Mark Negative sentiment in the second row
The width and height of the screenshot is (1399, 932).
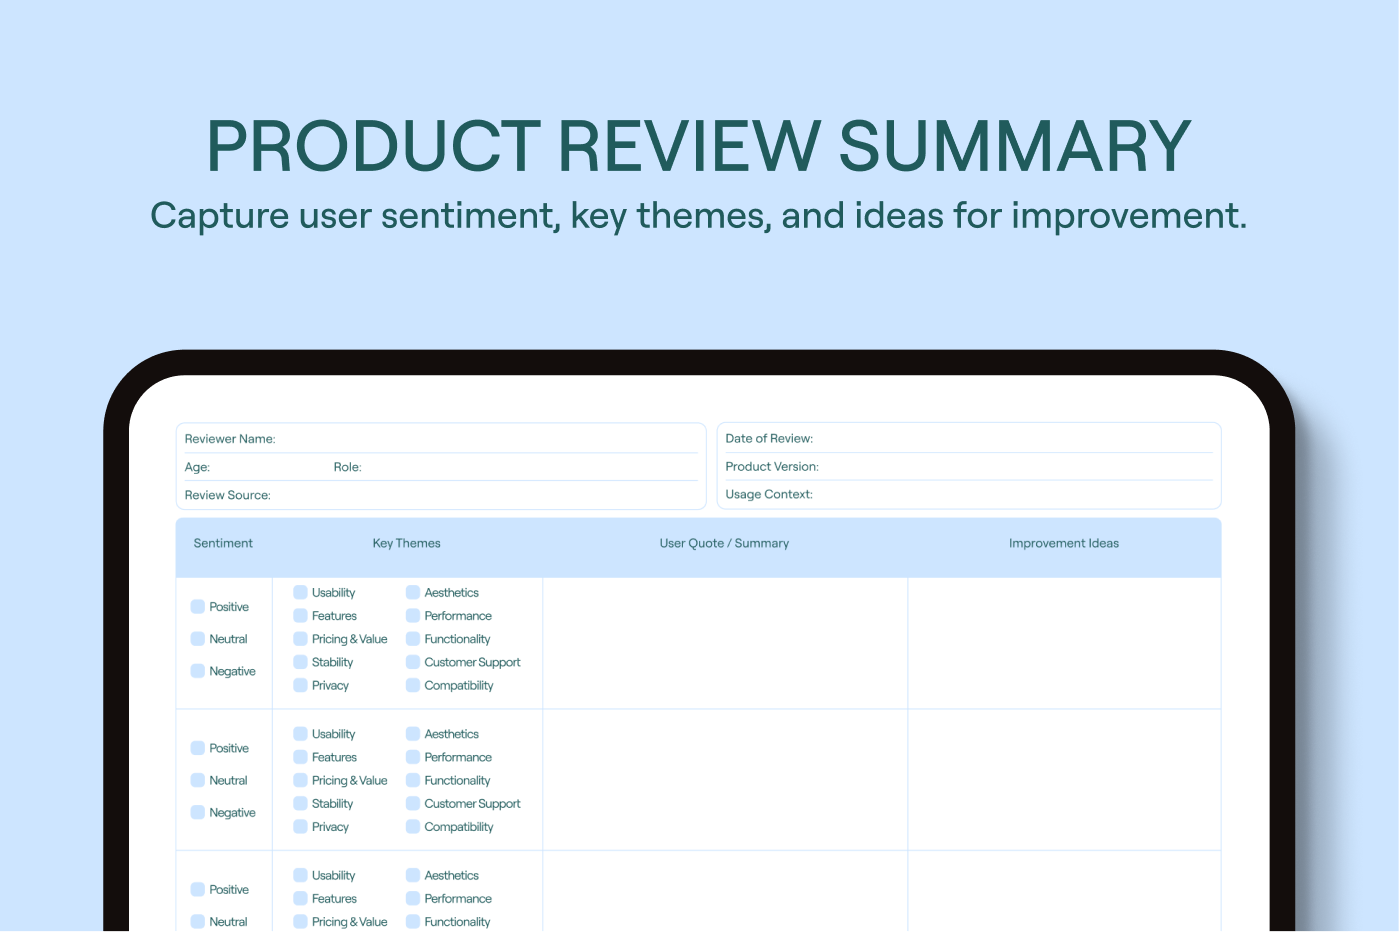(x=198, y=812)
